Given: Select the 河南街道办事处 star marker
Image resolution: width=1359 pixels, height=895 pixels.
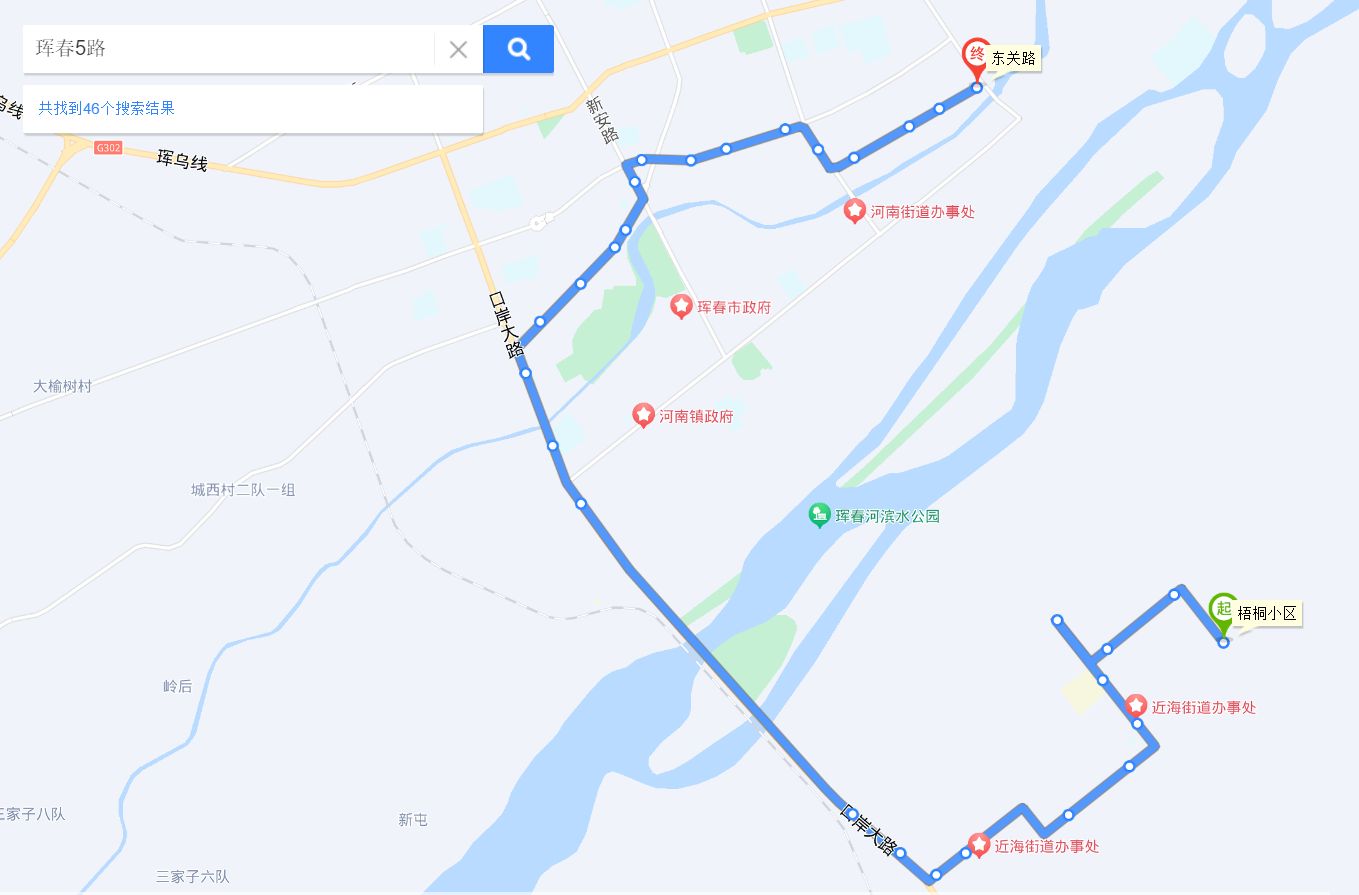Looking at the screenshot, I should (x=854, y=211).
